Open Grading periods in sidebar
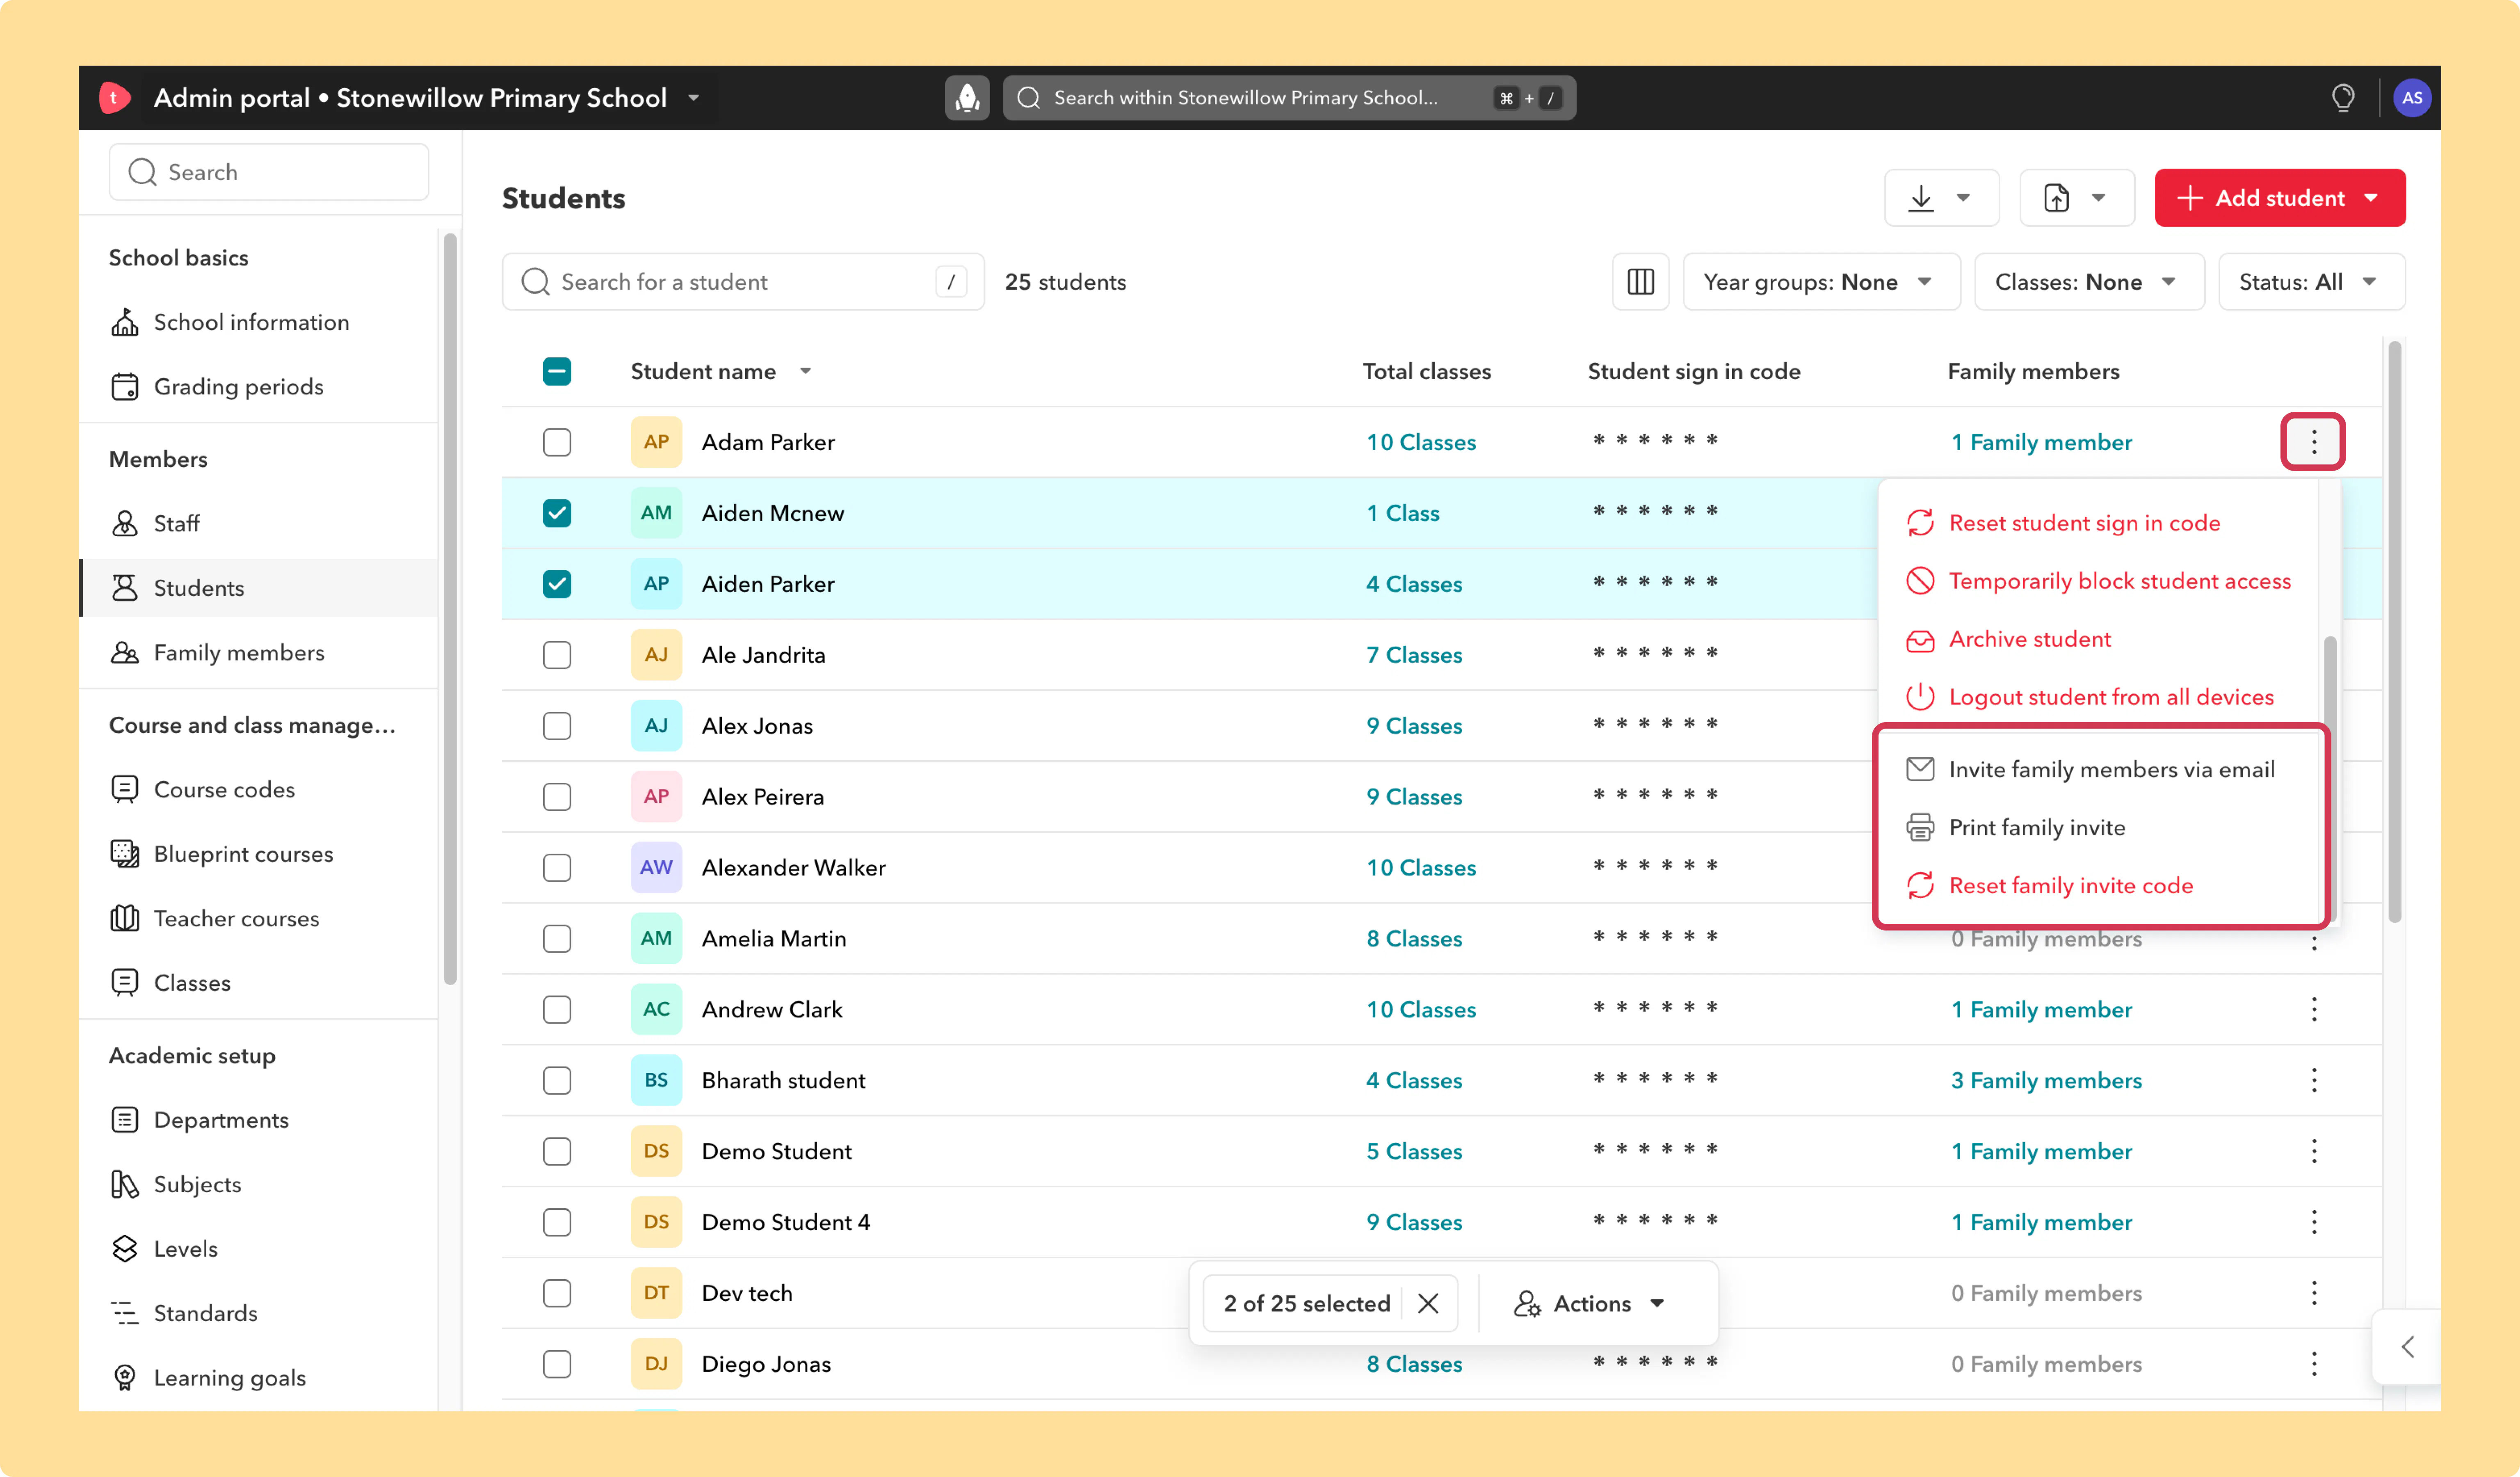This screenshot has height=1477, width=2520. (259, 387)
